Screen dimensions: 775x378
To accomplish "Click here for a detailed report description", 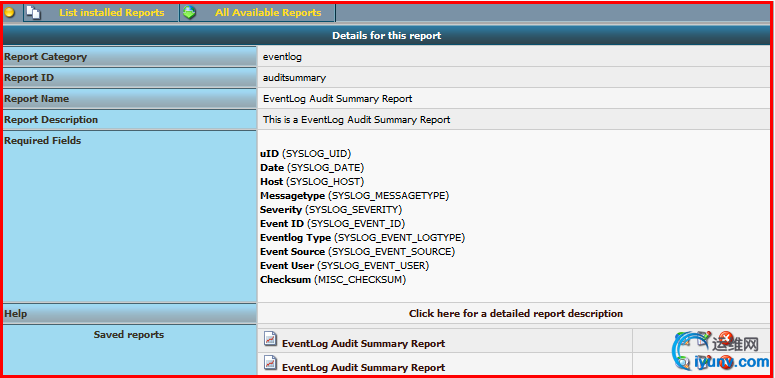I will 516,313.
